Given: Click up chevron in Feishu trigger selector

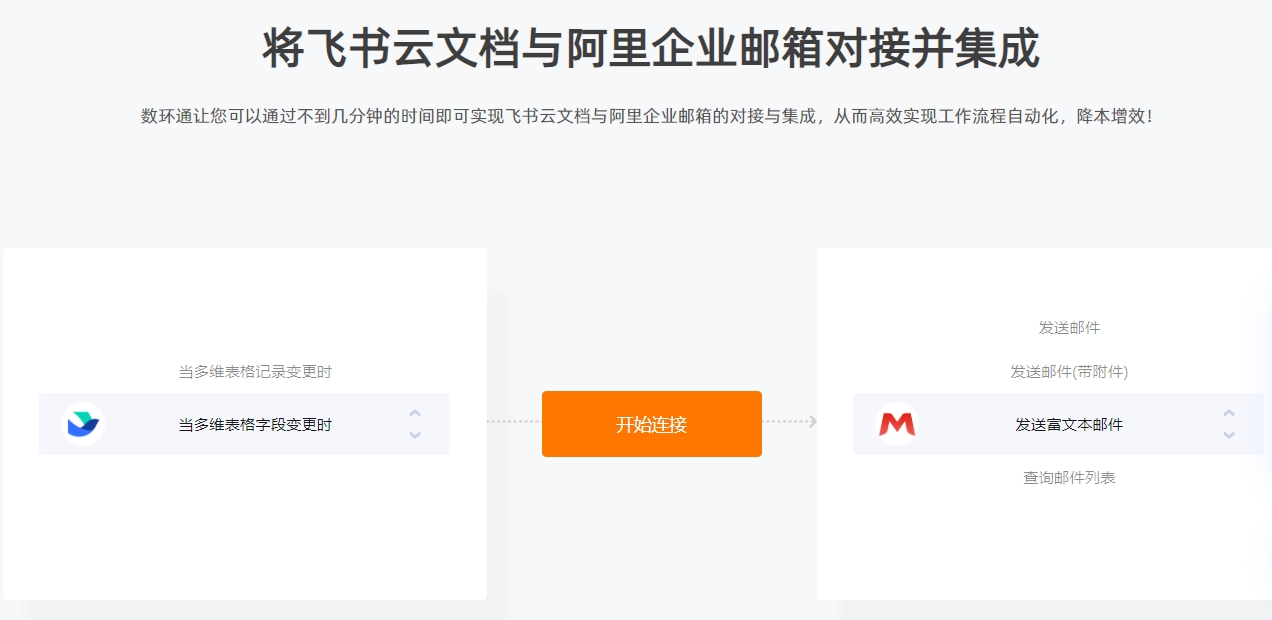Looking at the screenshot, I should pyautogui.click(x=415, y=413).
